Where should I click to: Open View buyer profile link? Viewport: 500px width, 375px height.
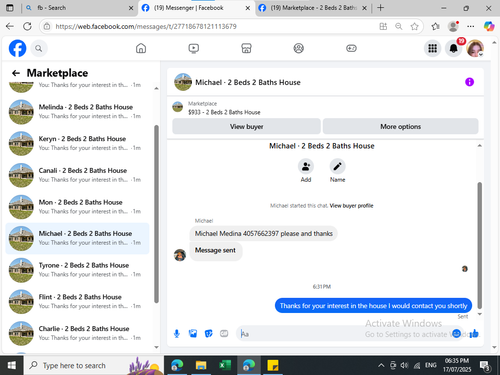351,206
